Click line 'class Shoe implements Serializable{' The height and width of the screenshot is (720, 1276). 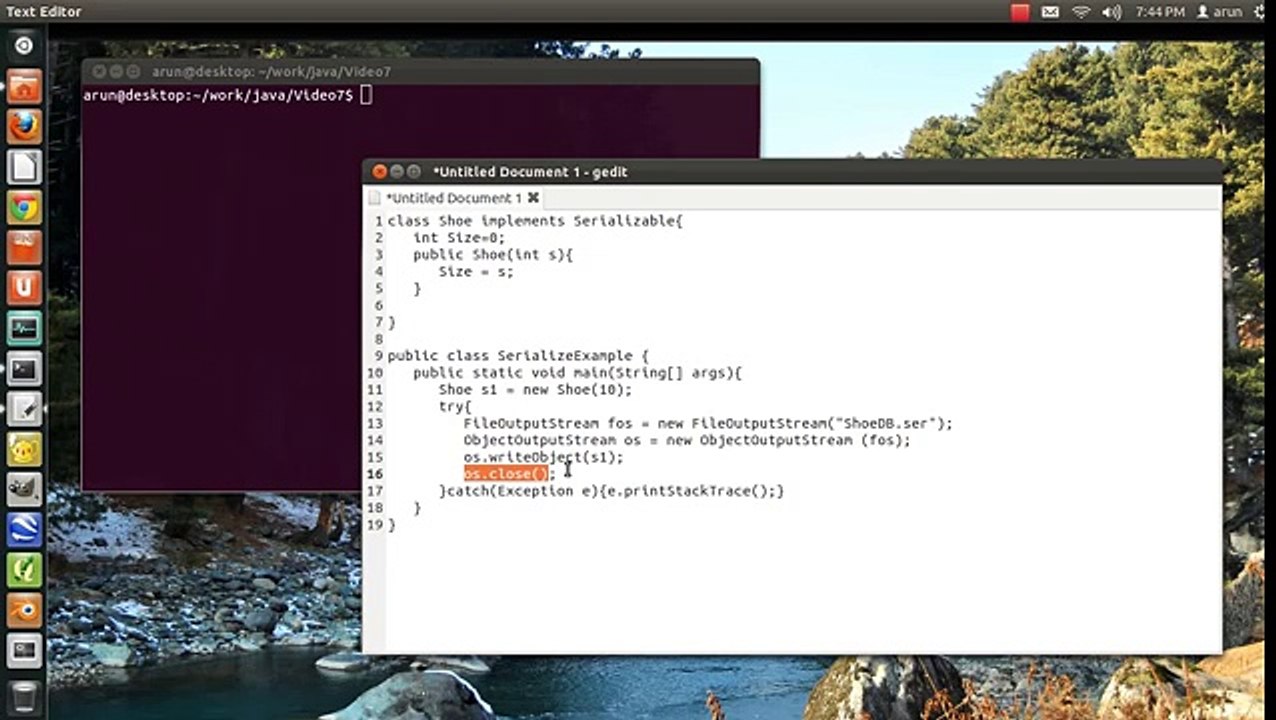point(535,221)
